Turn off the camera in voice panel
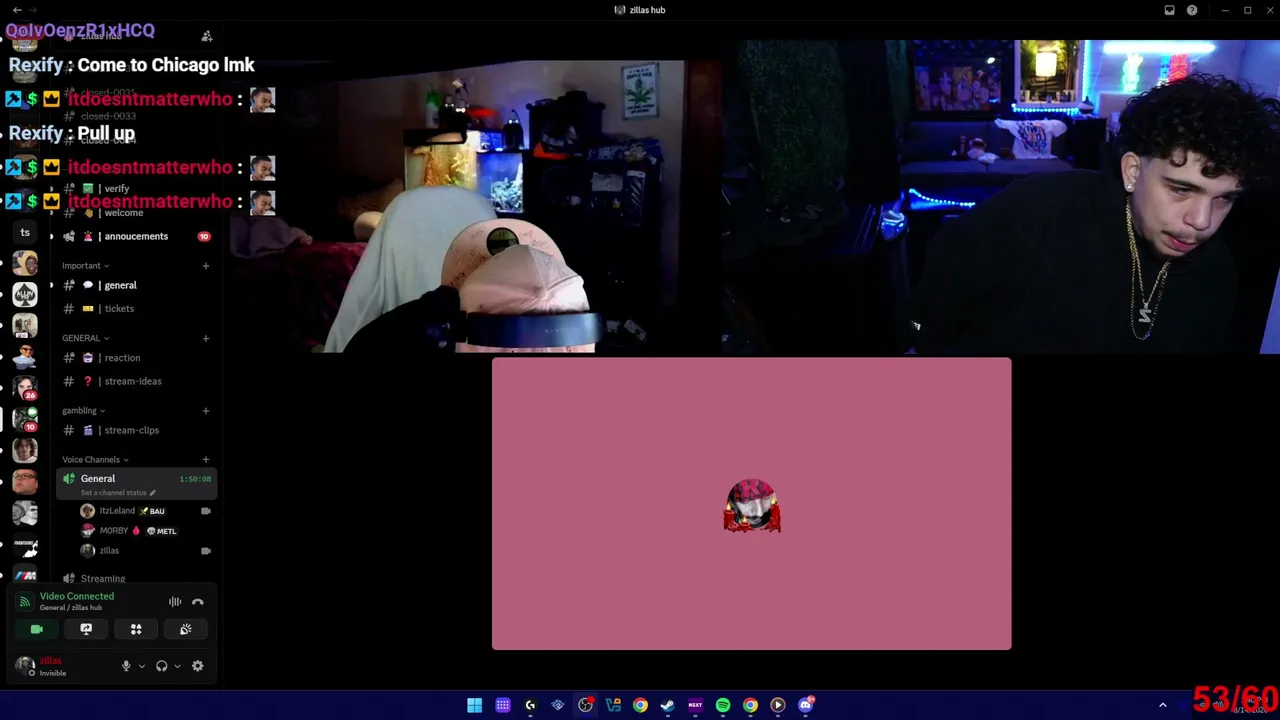The image size is (1280, 720). pos(37,629)
